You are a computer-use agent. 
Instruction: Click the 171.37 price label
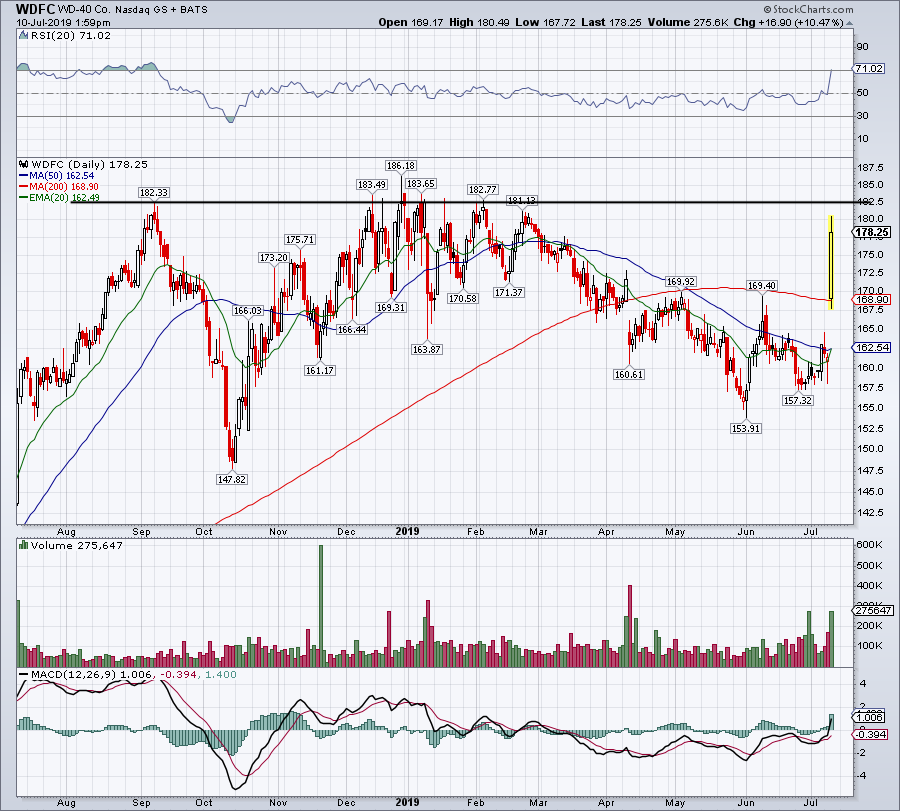[509, 293]
